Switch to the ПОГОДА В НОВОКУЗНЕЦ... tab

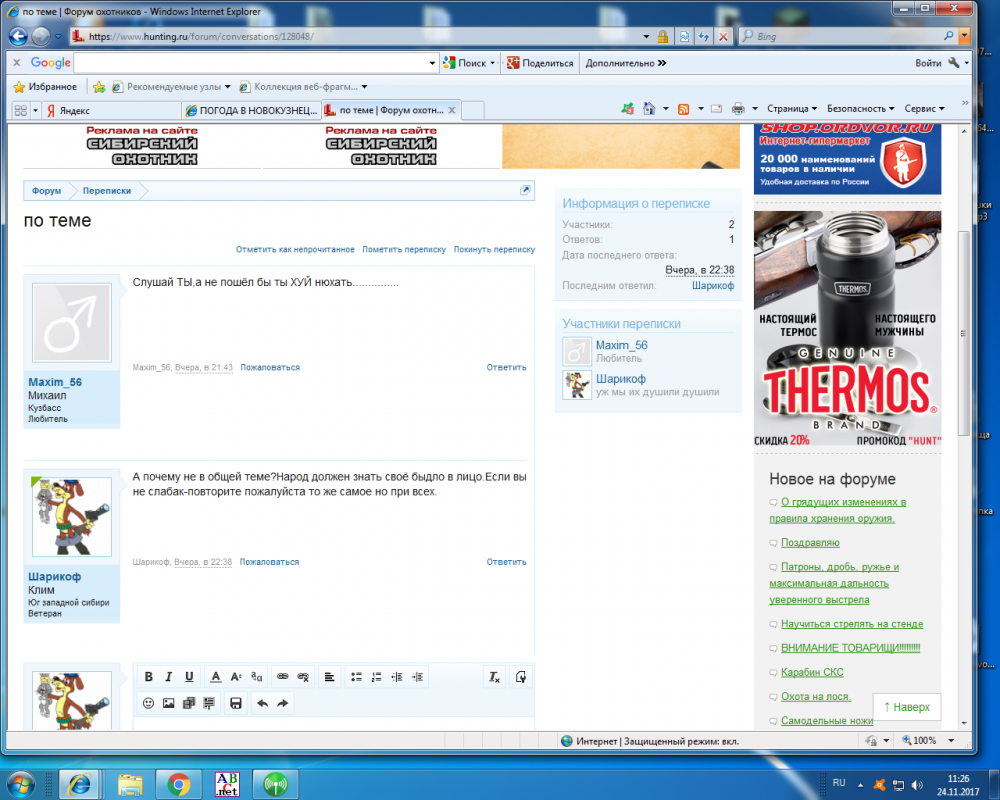click(251, 110)
